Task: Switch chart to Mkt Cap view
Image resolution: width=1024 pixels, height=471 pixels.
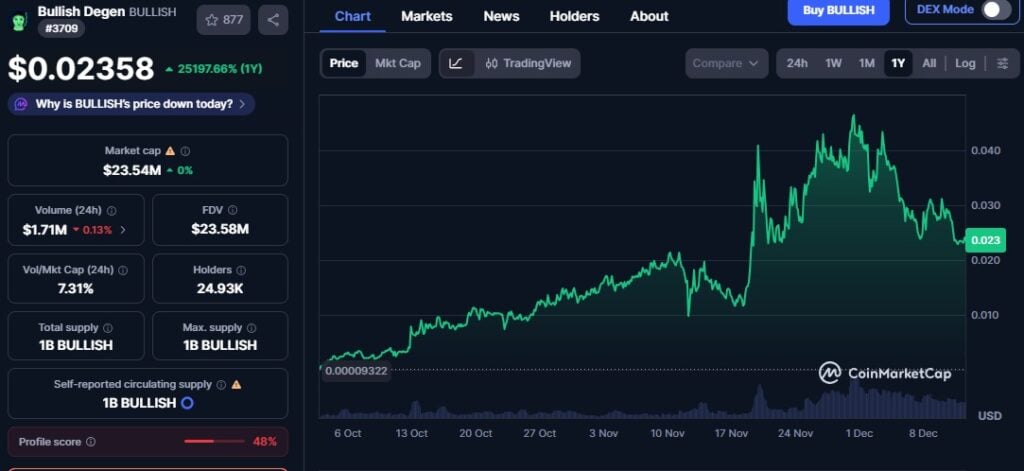Action: [x=397, y=63]
